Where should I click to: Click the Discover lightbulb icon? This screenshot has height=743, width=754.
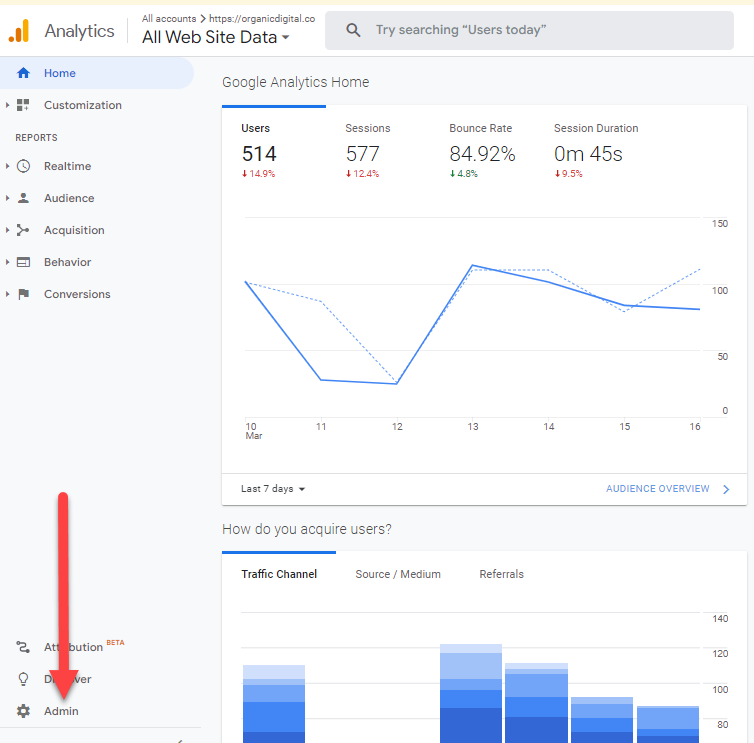[x=23, y=679]
